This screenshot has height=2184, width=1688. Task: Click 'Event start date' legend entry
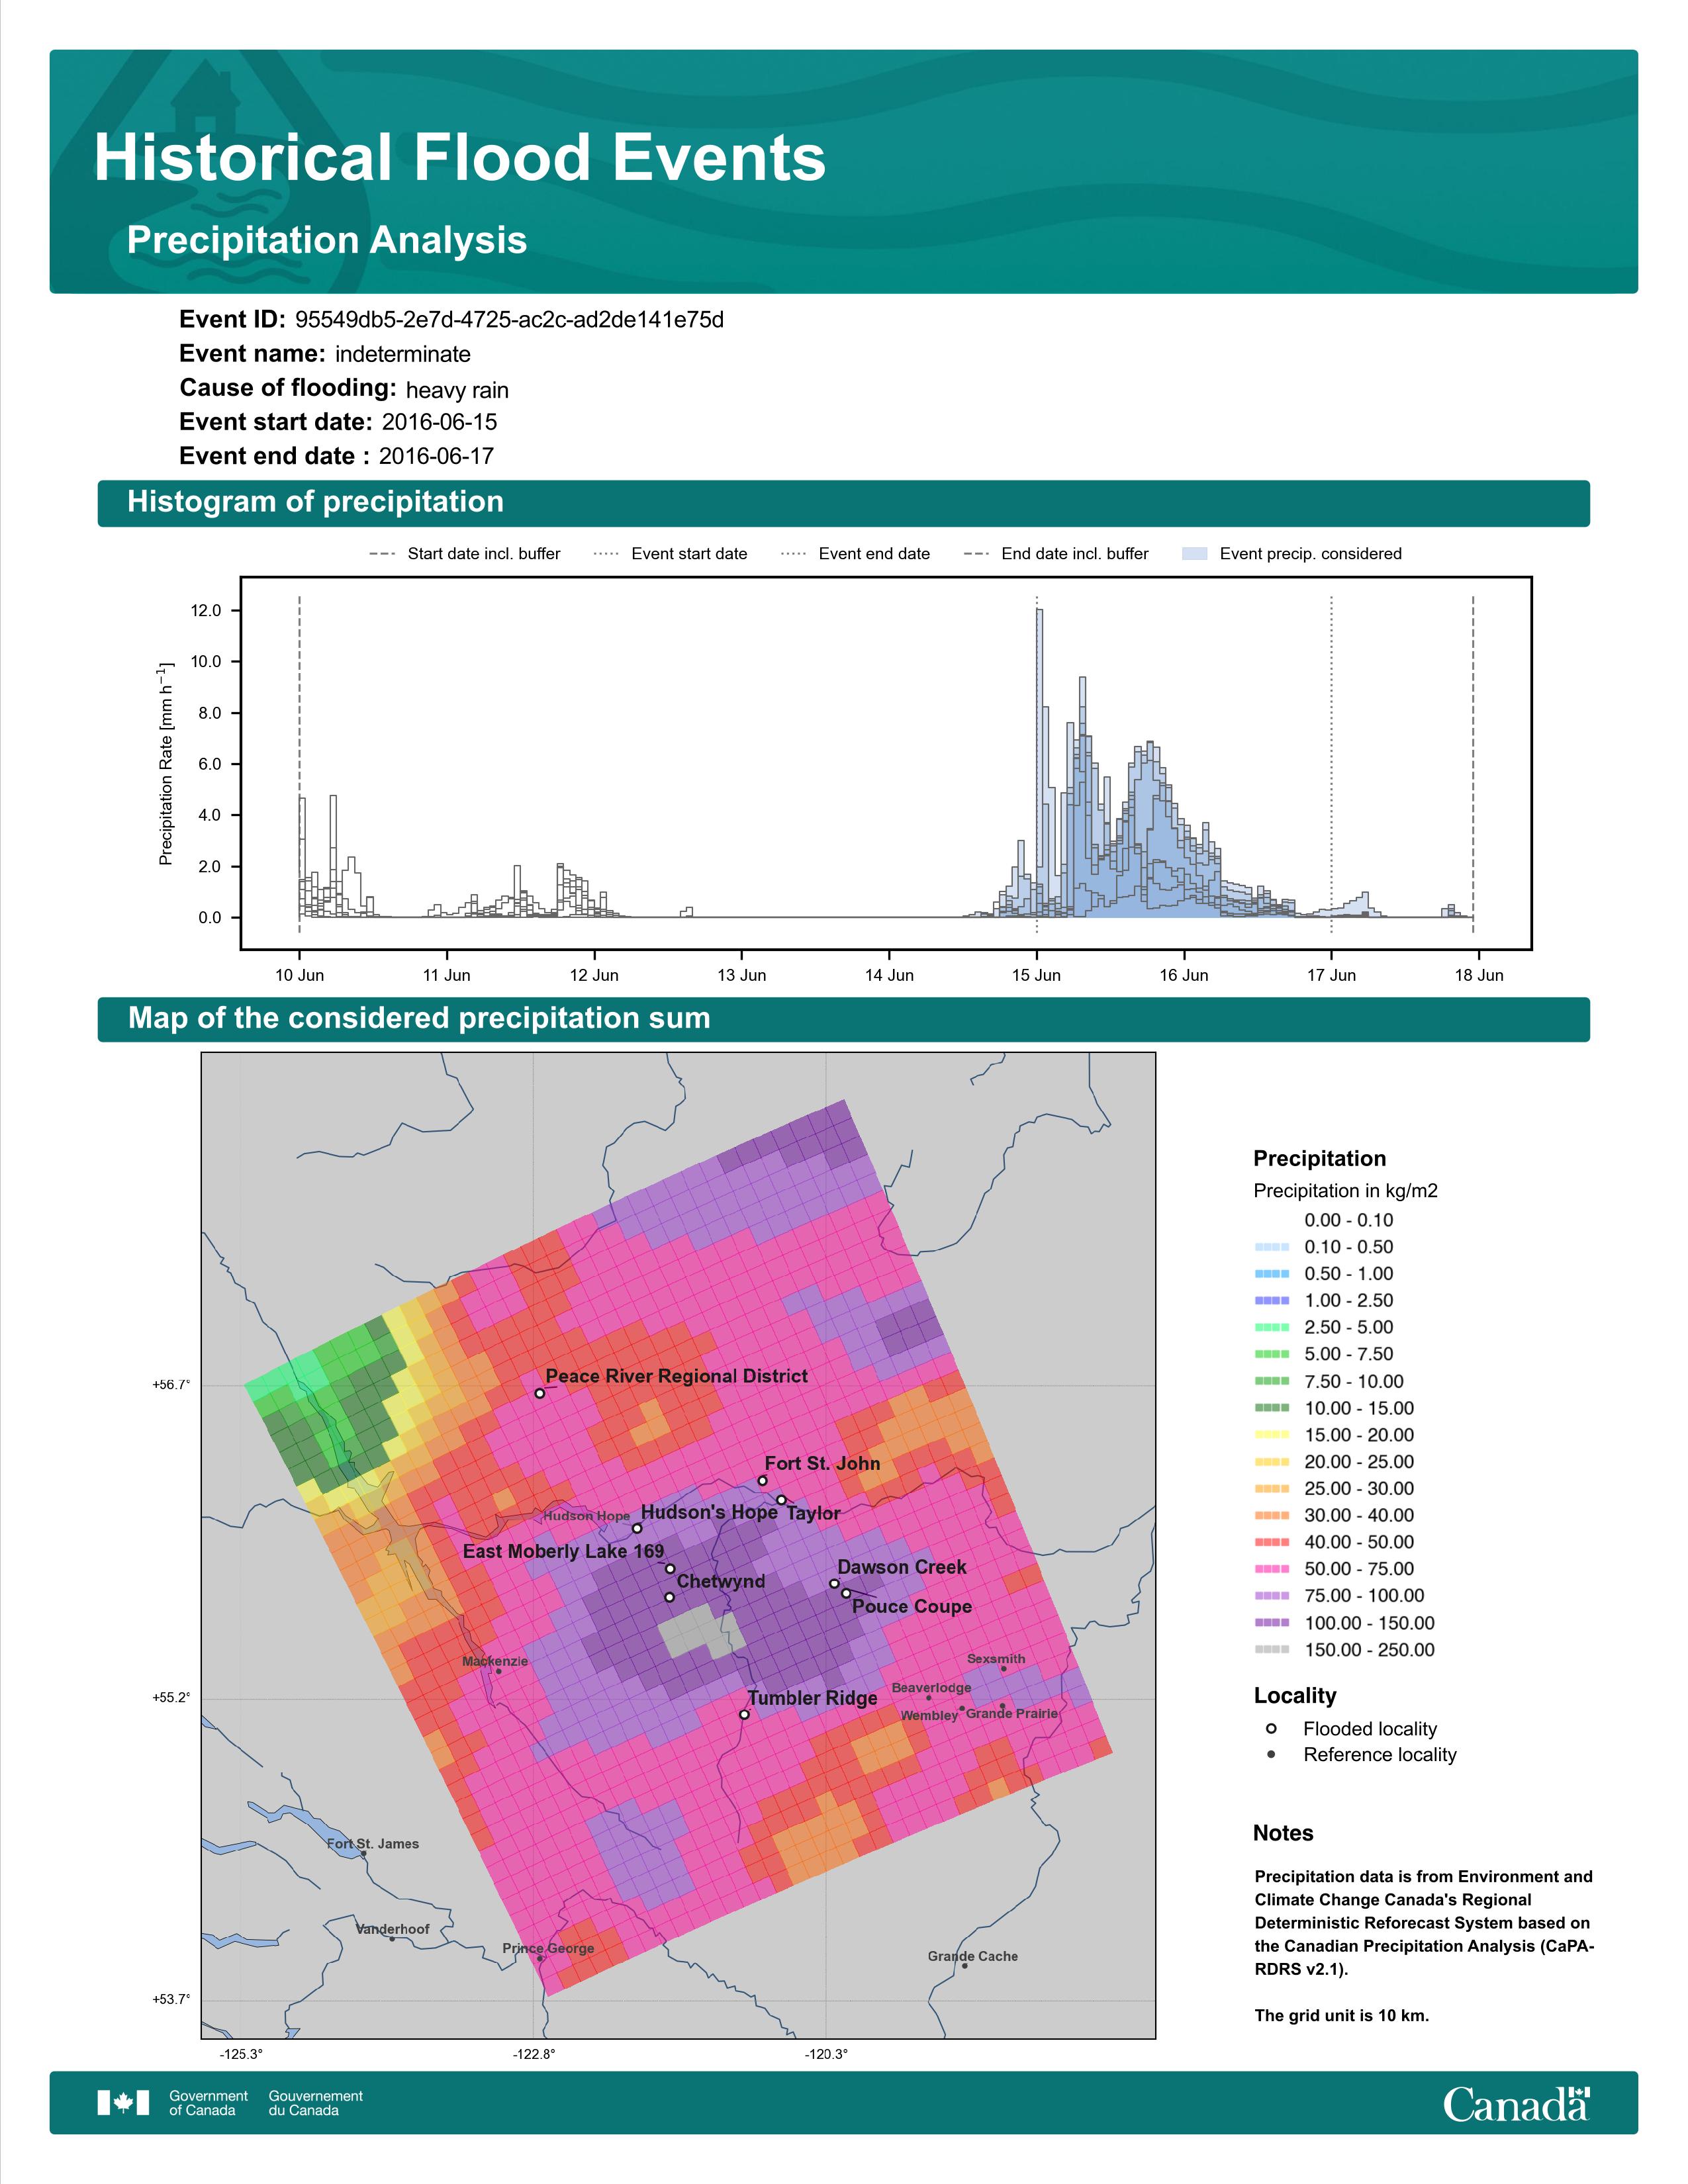[x=670, y=554]
